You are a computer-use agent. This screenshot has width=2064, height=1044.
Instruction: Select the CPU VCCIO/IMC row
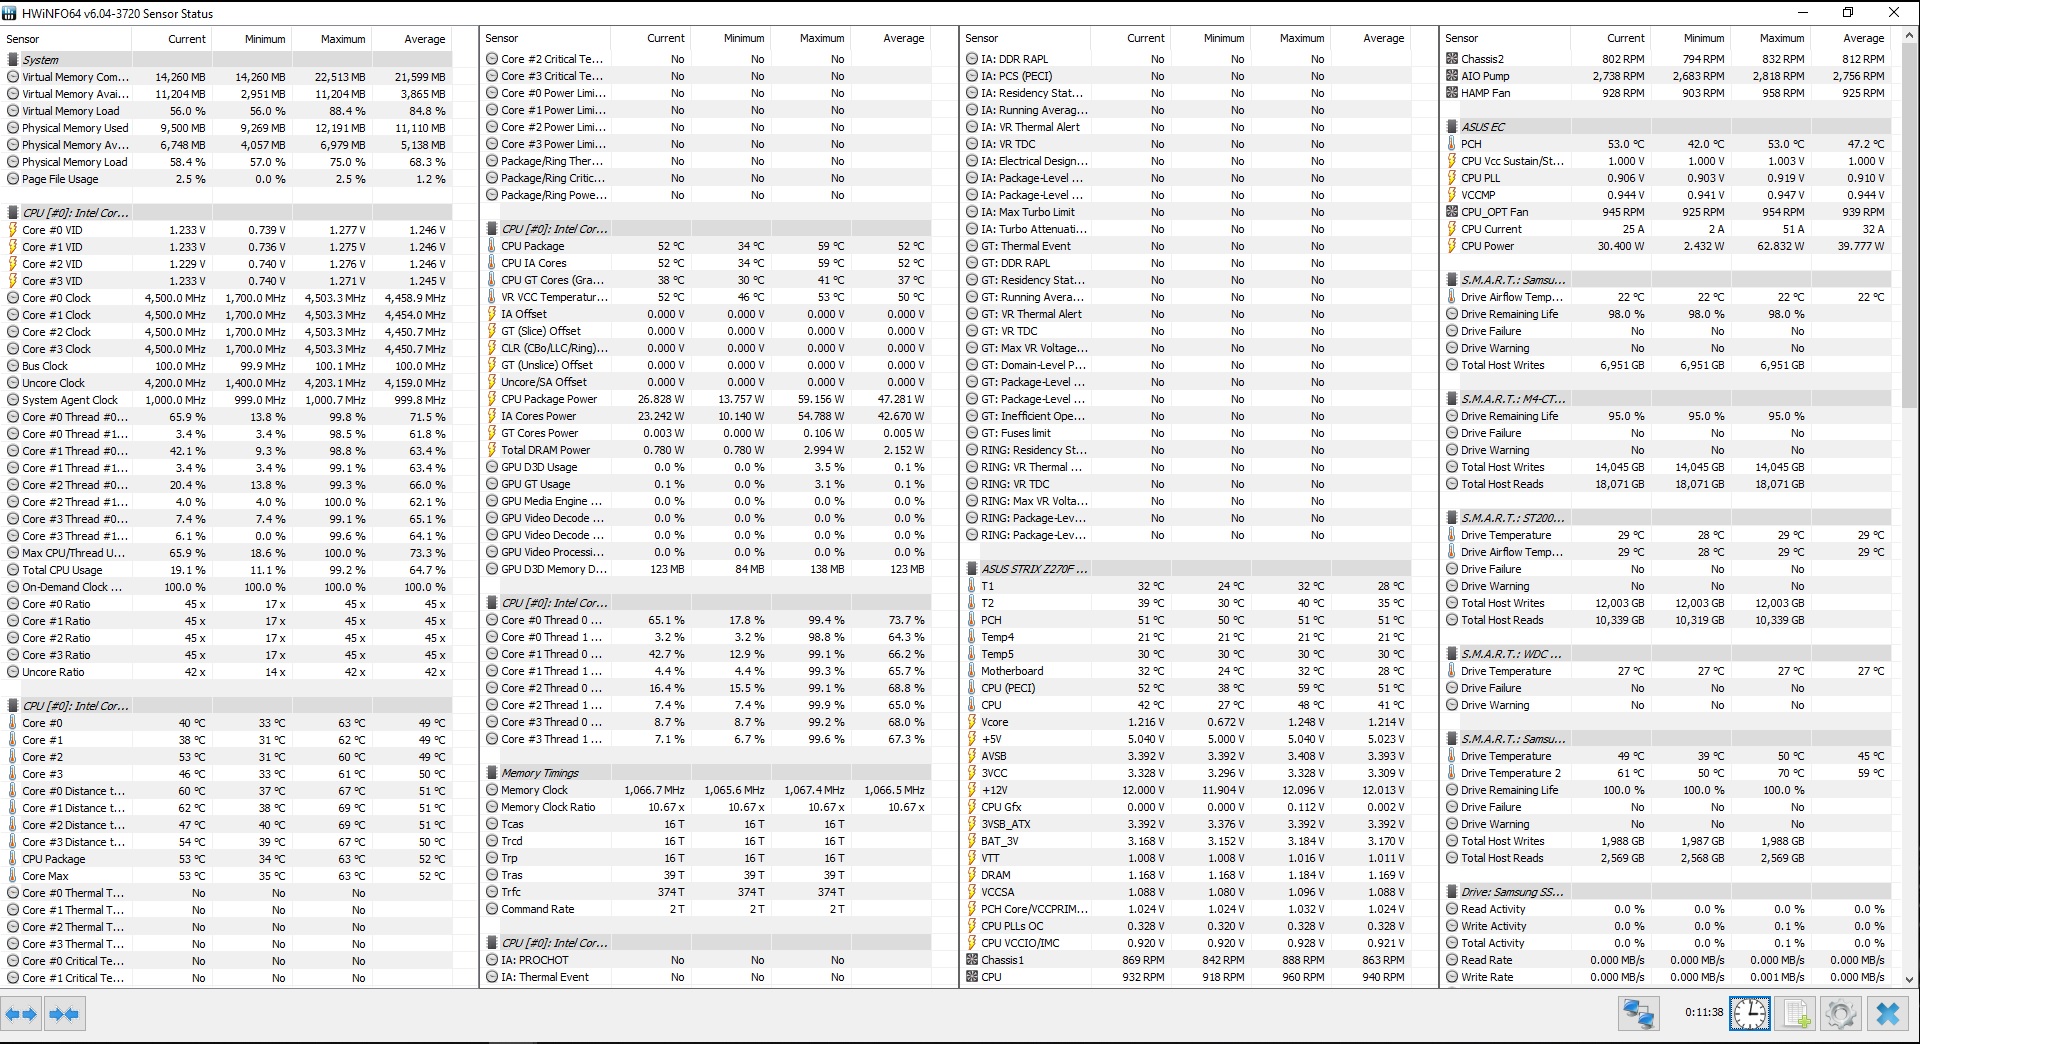coord(1188,943)
